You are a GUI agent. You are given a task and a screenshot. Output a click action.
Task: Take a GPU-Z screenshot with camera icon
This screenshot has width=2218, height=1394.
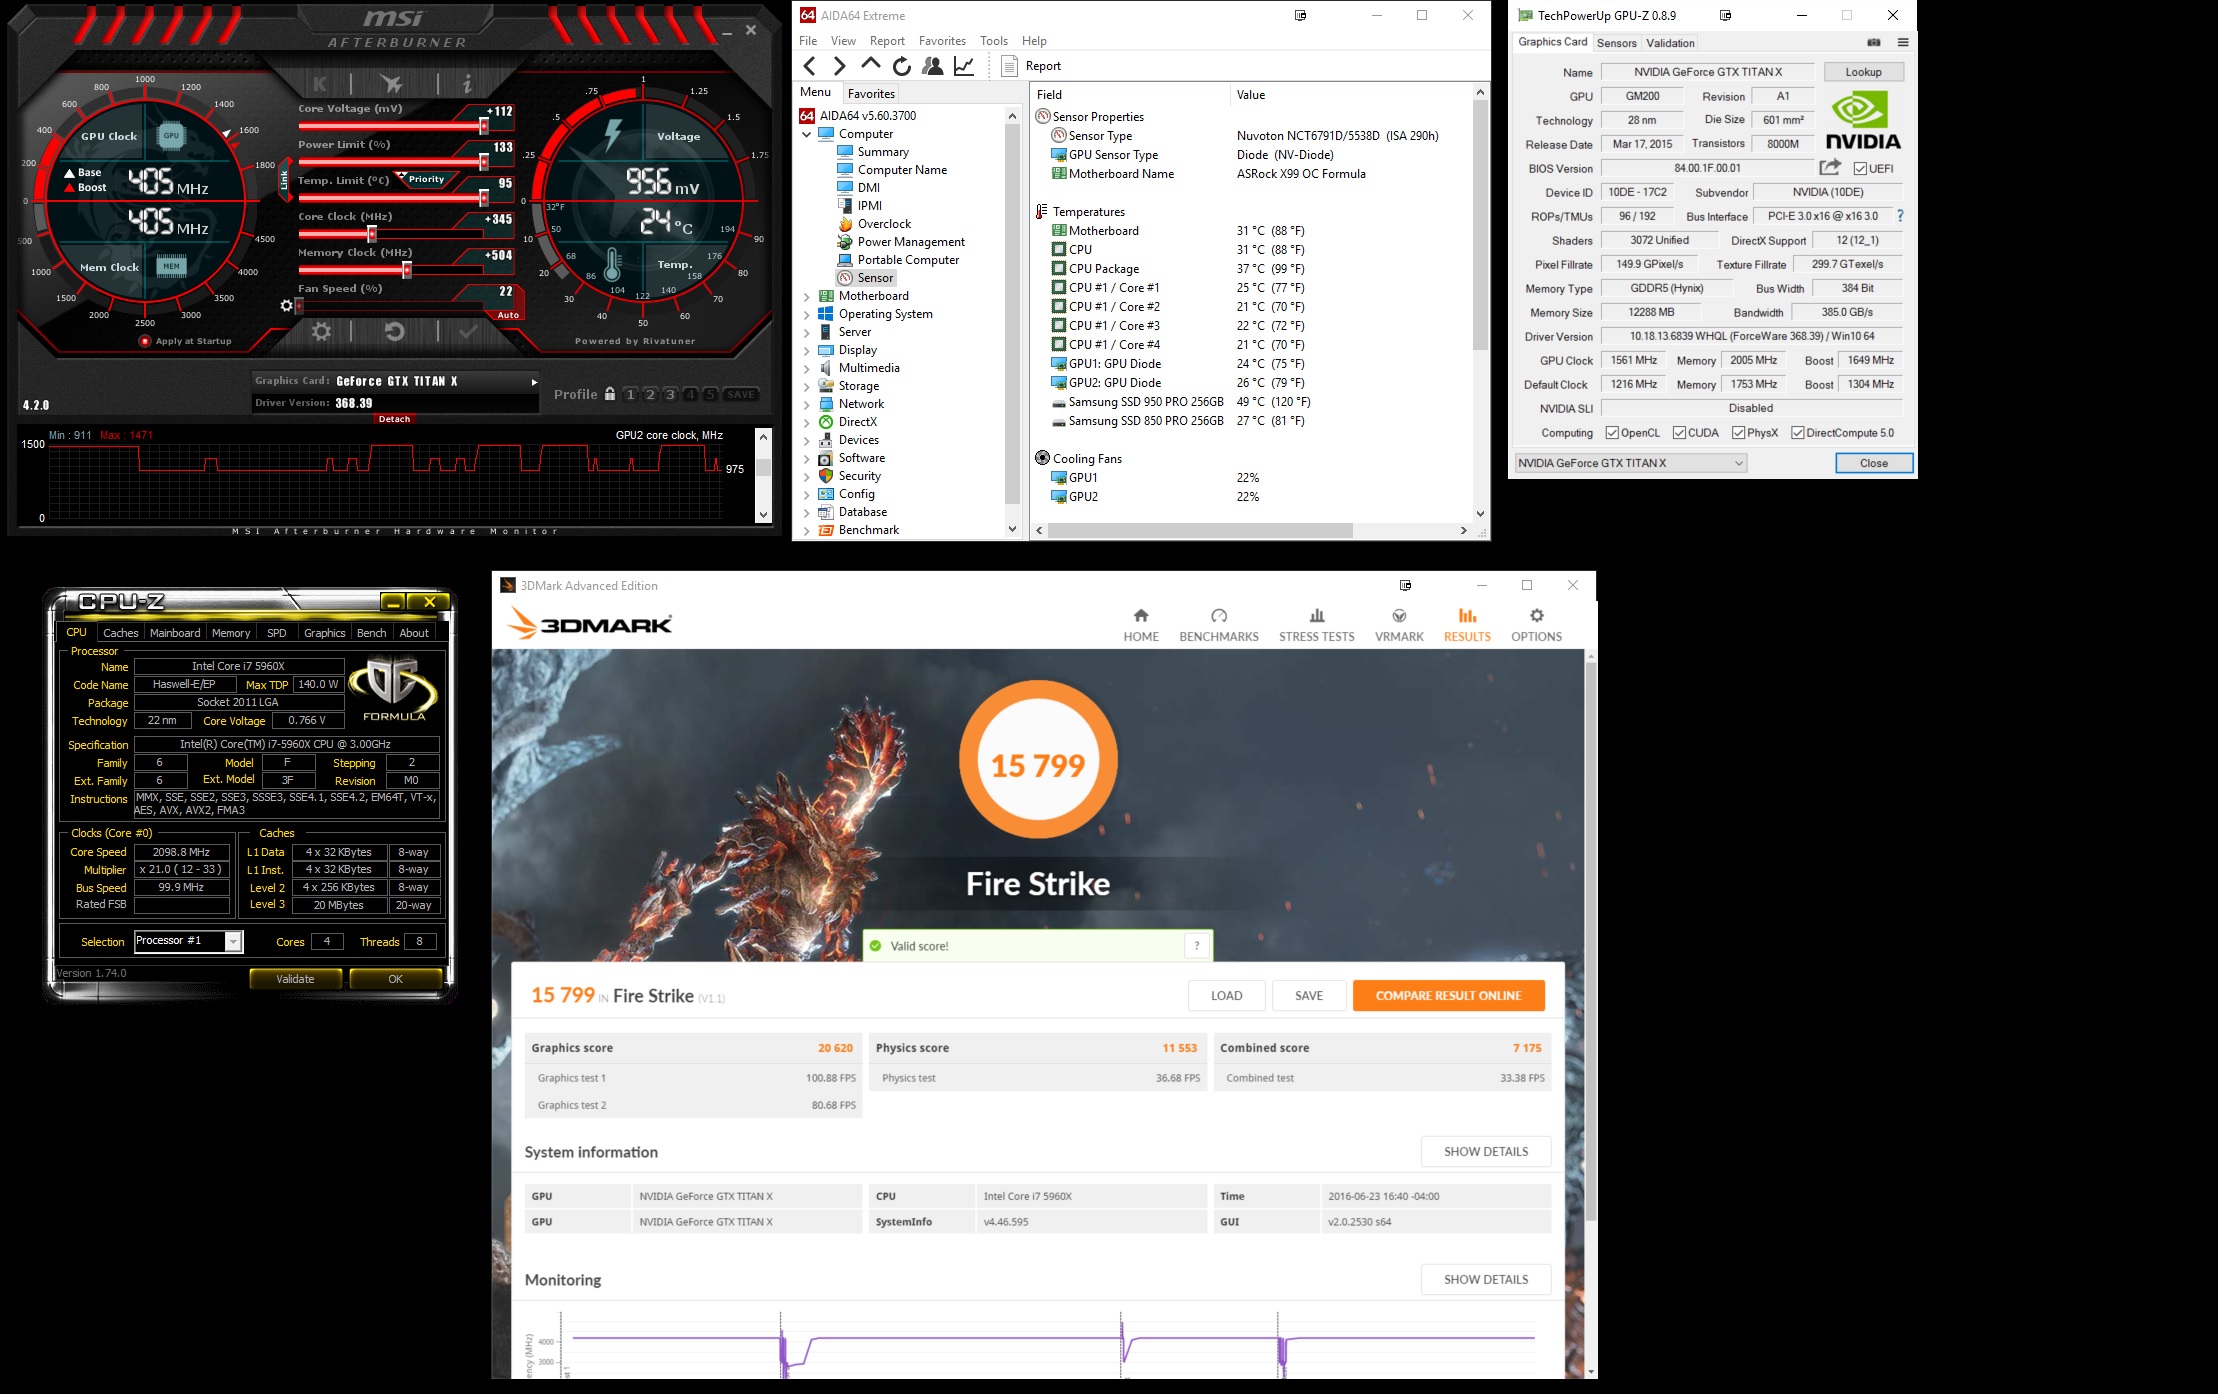(x=1873, y=42)
